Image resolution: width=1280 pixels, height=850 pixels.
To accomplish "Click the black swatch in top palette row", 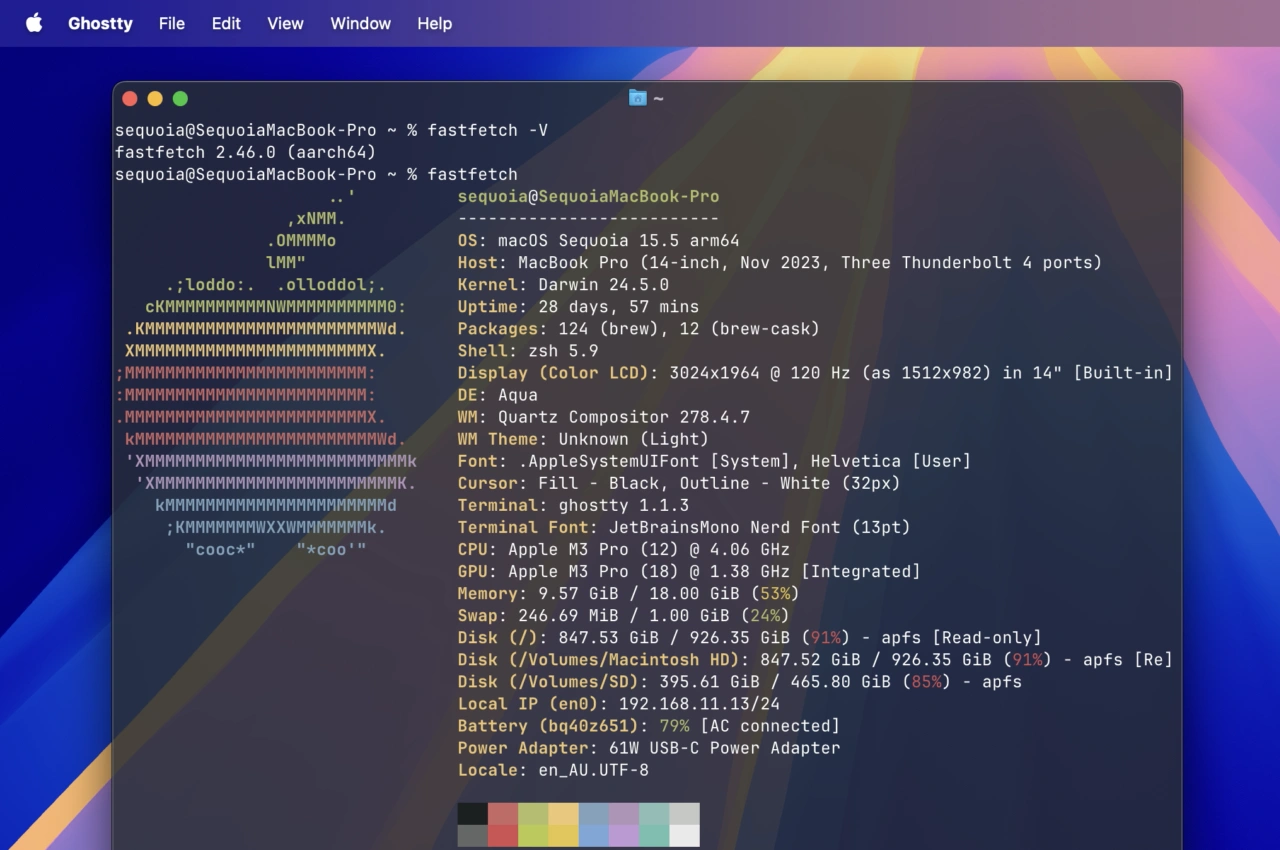I will tap(473, 813).
